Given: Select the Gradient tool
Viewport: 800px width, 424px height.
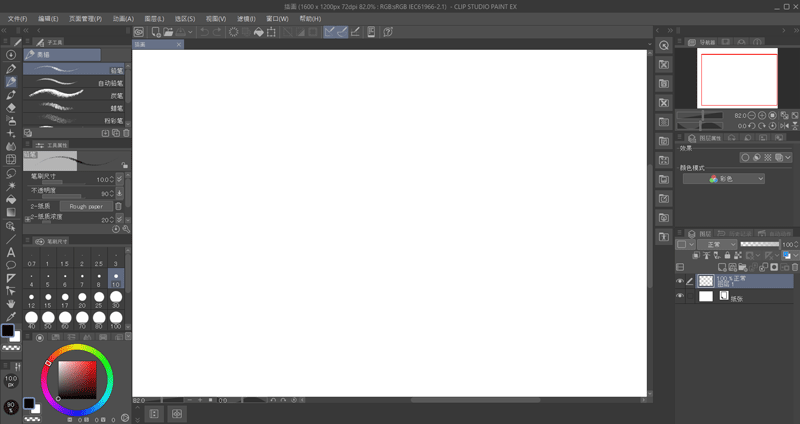Looking at the screenshot, I should coord(11,212).
